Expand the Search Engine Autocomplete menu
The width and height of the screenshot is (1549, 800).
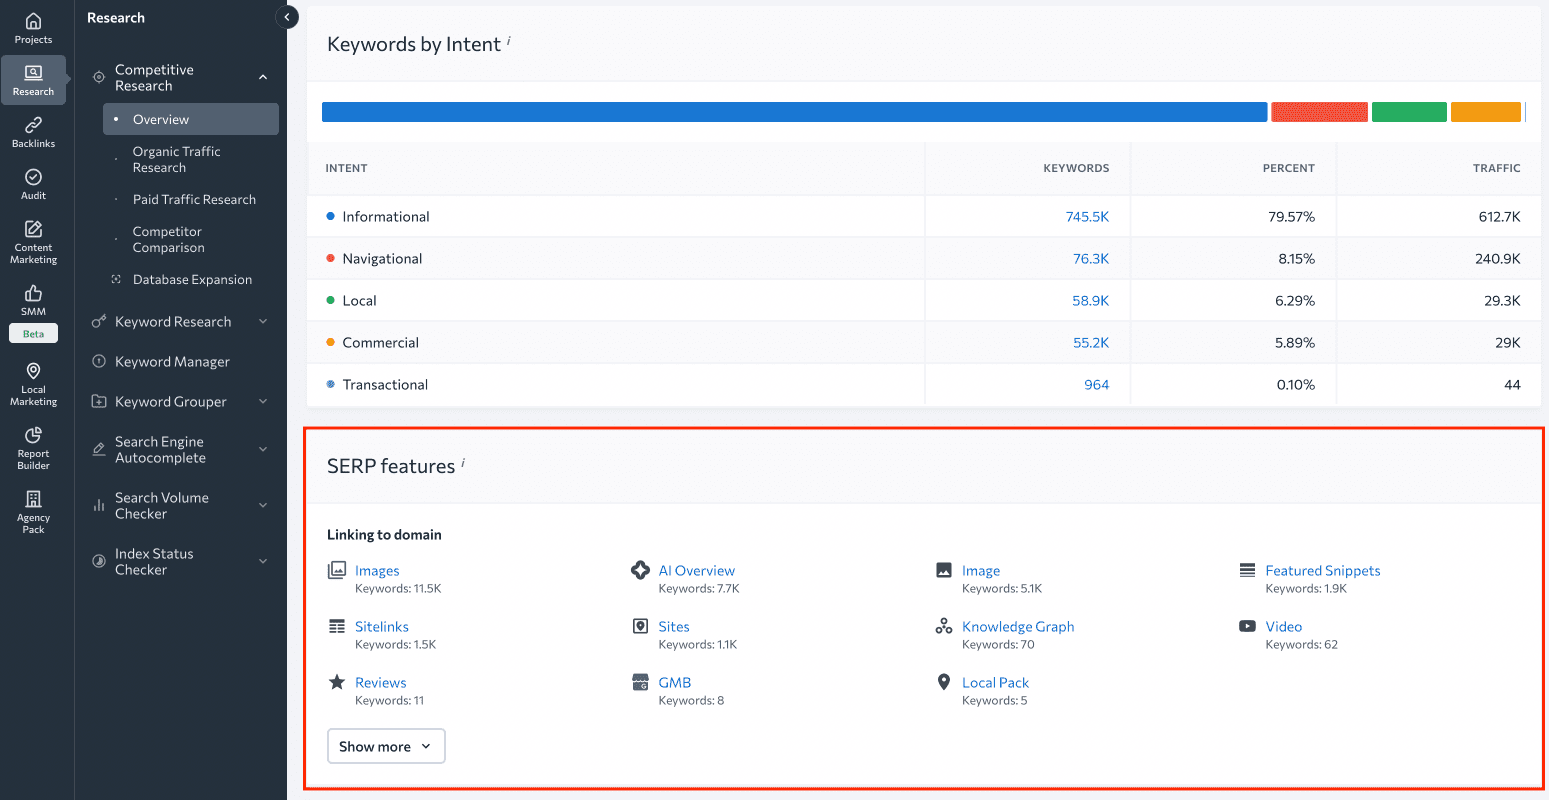point(262,449)
